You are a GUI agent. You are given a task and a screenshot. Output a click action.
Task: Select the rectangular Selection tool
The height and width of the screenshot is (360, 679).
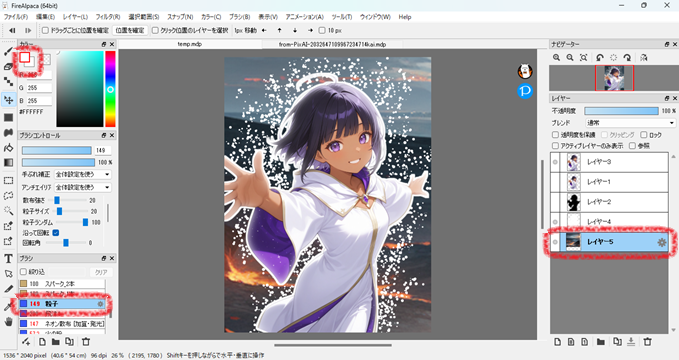(8, 180)
